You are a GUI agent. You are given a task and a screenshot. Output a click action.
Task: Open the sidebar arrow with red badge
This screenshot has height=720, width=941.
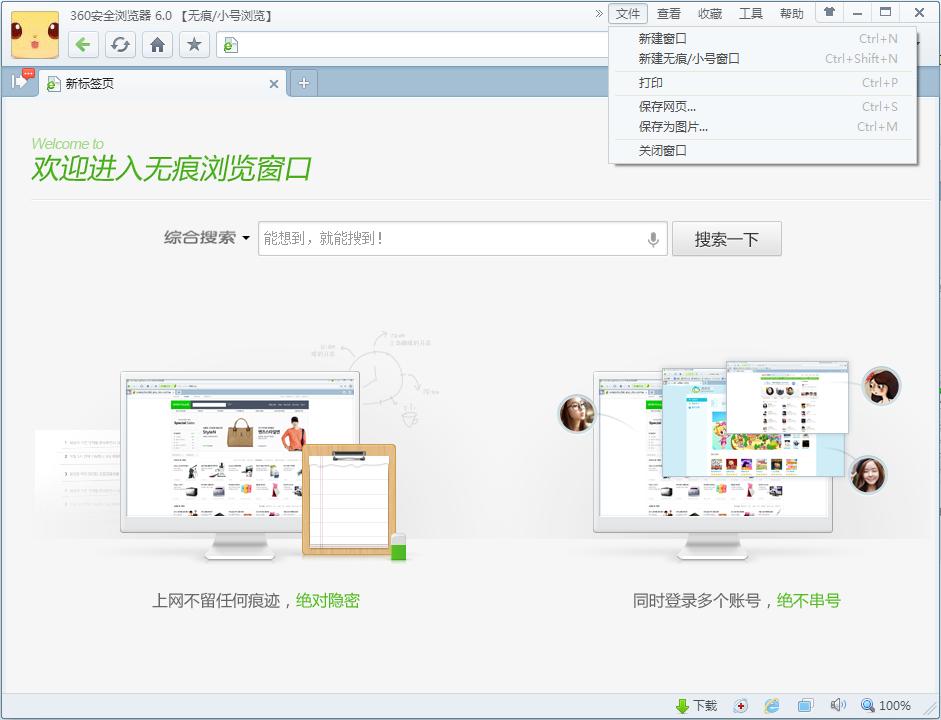(x=22, y=80)
